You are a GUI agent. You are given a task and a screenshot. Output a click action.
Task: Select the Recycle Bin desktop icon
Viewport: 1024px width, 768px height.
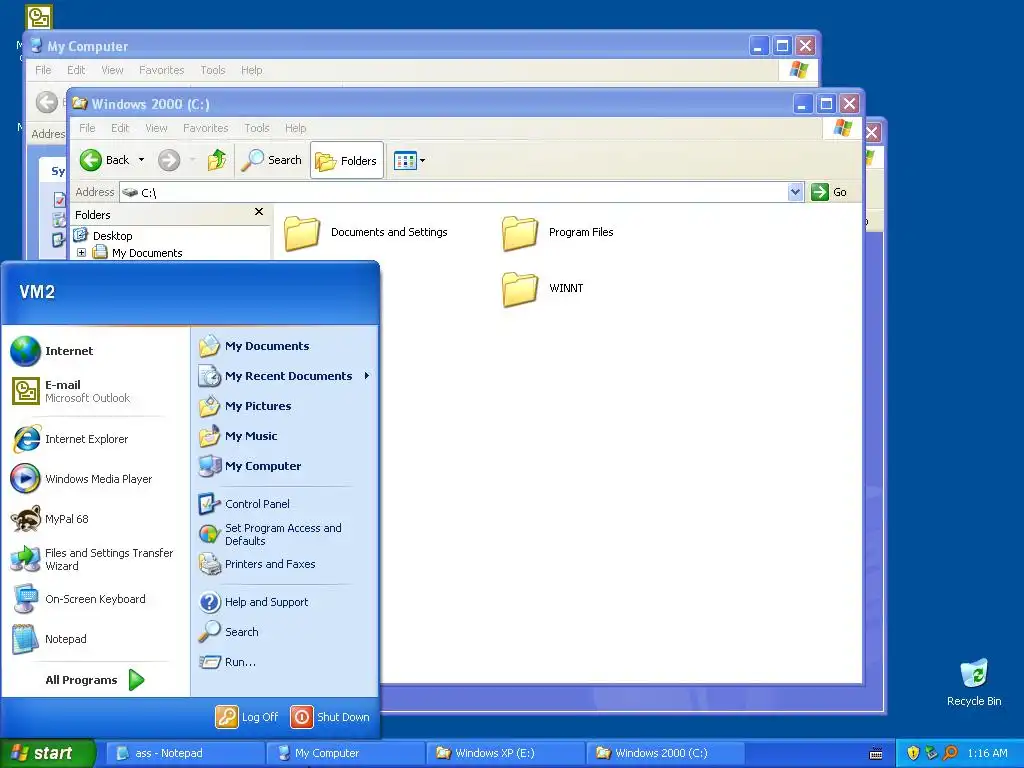pos(974,682)
